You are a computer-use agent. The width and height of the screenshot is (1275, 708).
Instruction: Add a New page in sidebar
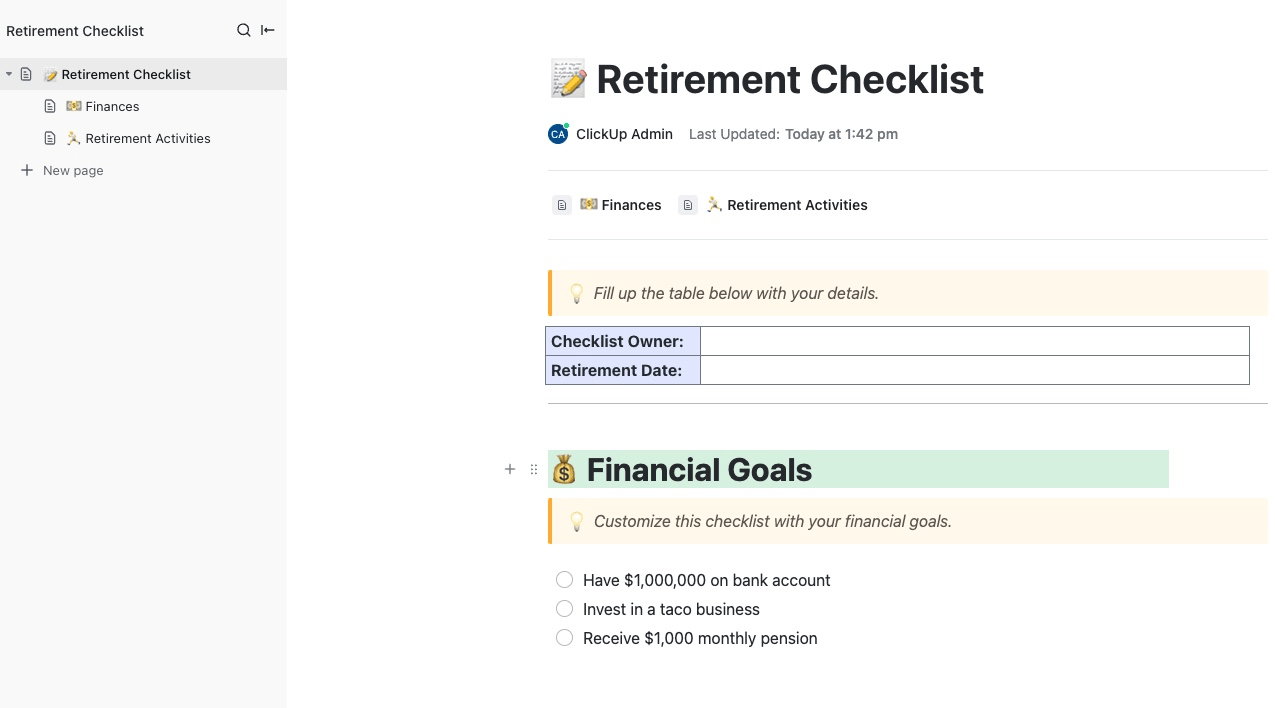[x=73, y=170]
